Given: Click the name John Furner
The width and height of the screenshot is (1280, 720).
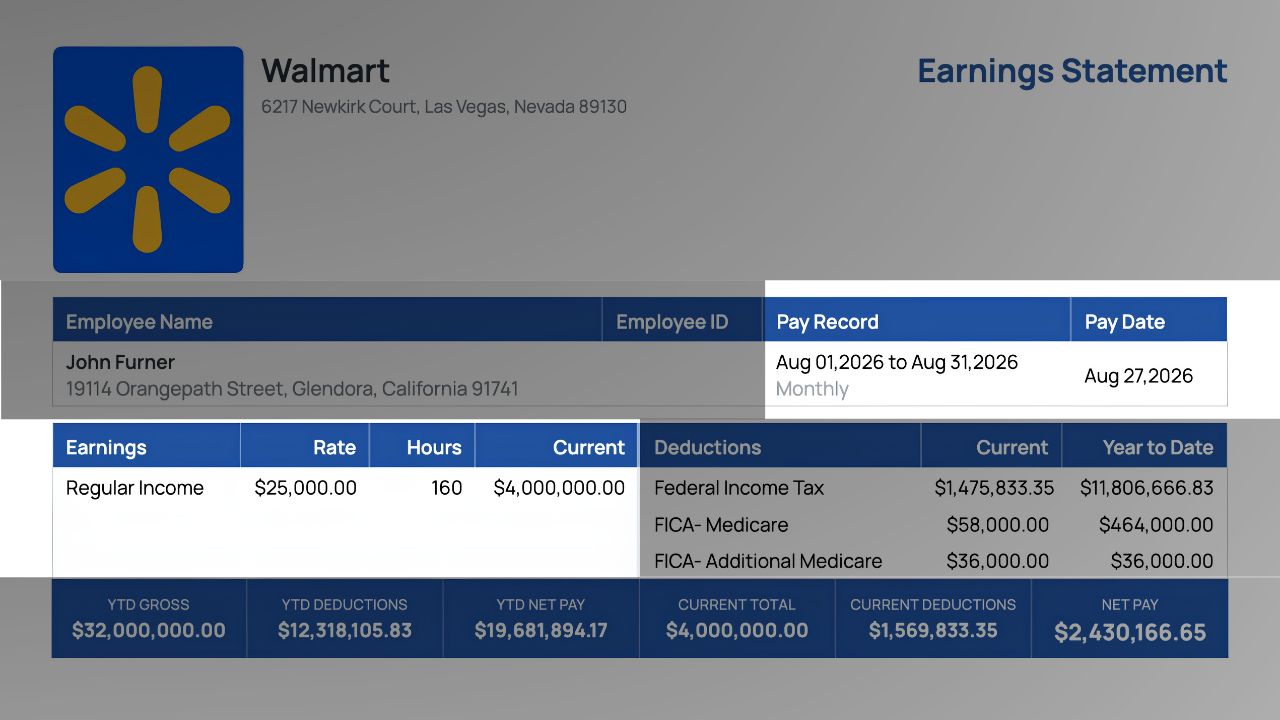Looking at the screenshot, I should [x=120, y=362].
